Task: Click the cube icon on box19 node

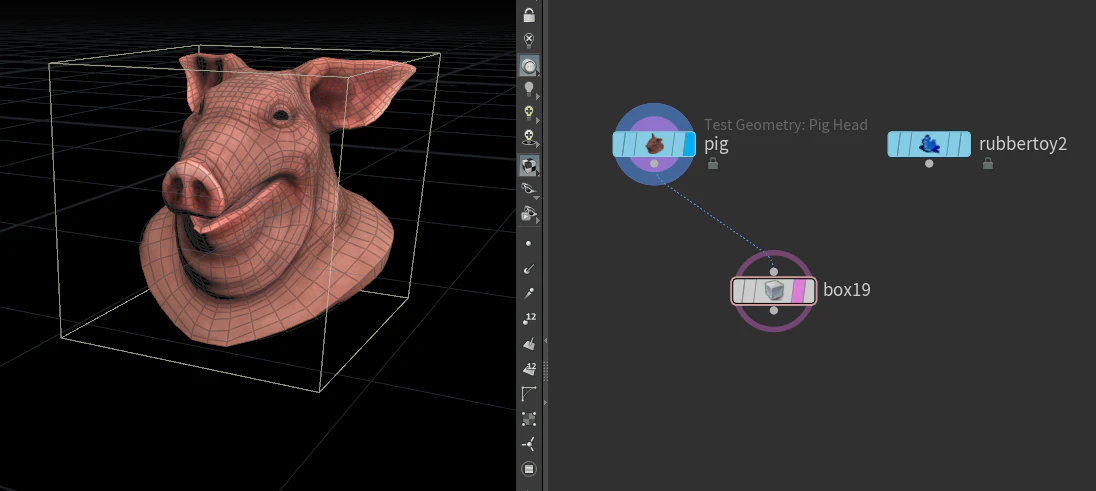Action: 773,291
